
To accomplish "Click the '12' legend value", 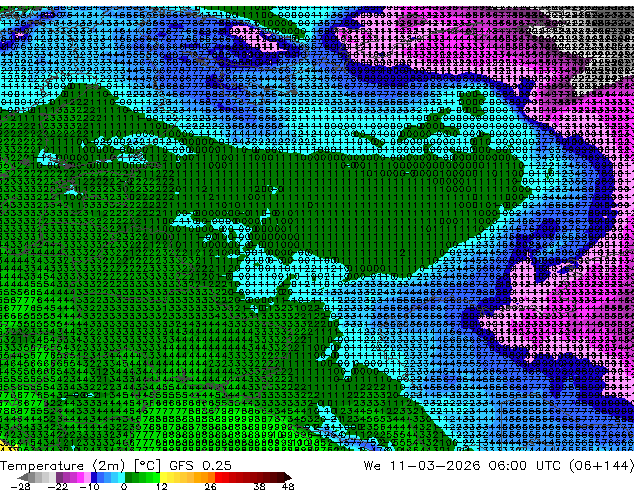I will [x=162, y=486].
